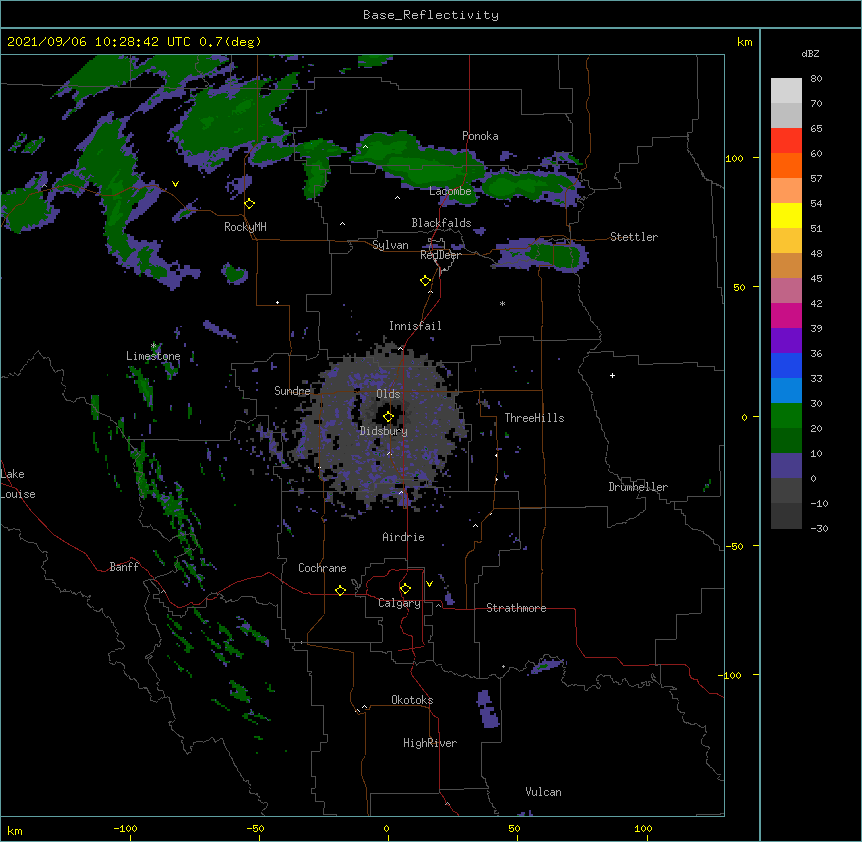Screen dimensions: 862x842
Task: Pick the dark green 10-20 dBZ legend color
Action: tap(786, 441)
